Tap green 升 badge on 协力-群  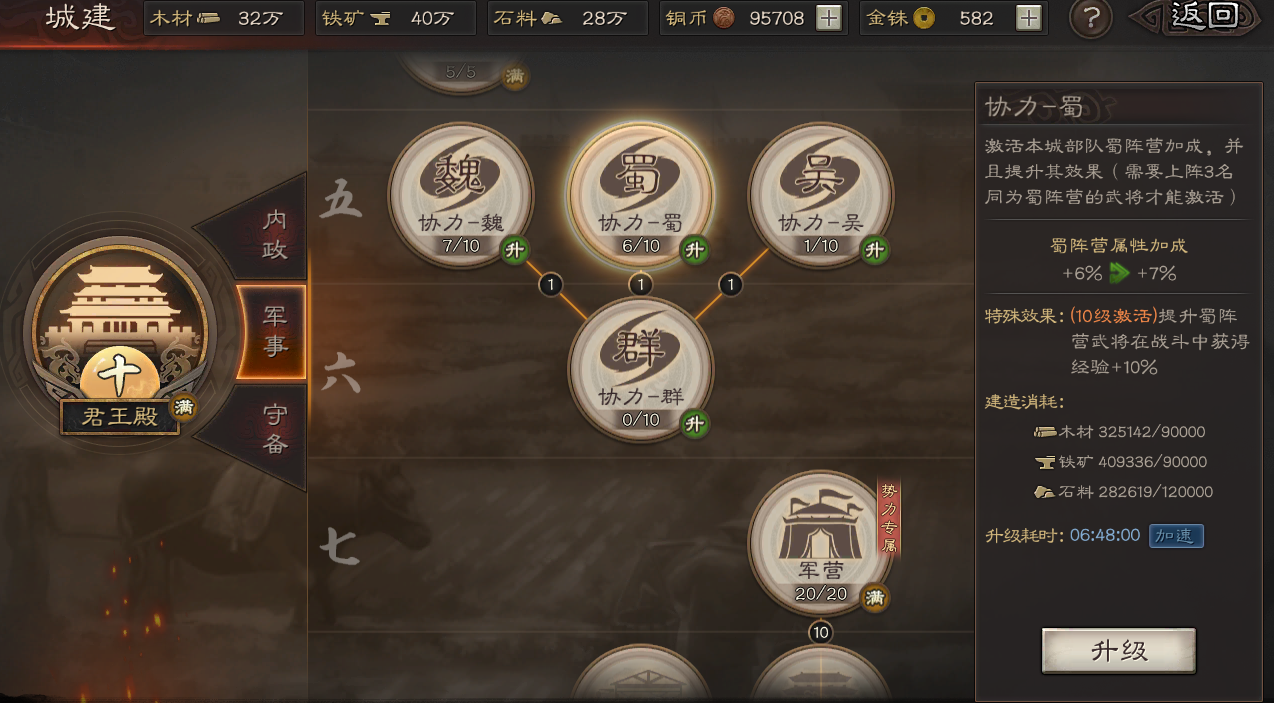click(x=694, y=424)
